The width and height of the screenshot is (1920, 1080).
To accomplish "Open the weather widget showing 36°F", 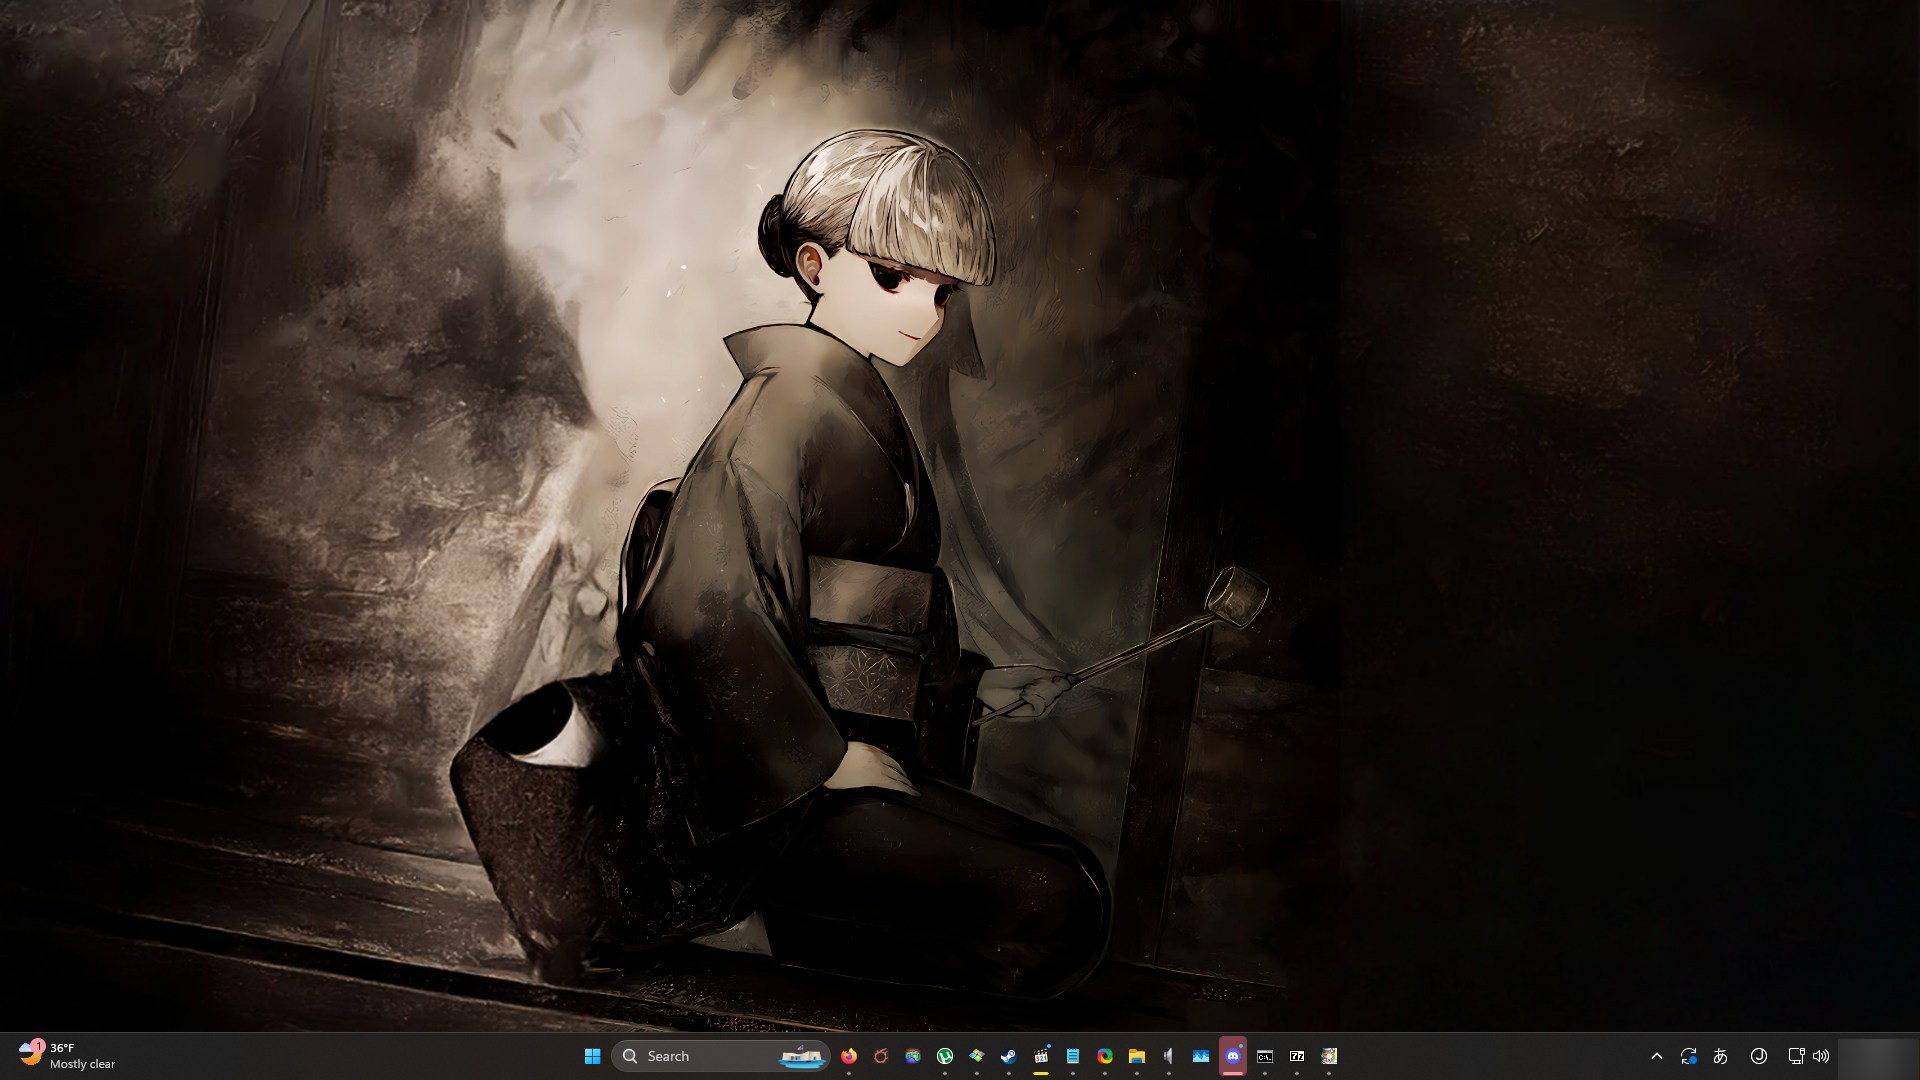I will [x=68, y=1056].
